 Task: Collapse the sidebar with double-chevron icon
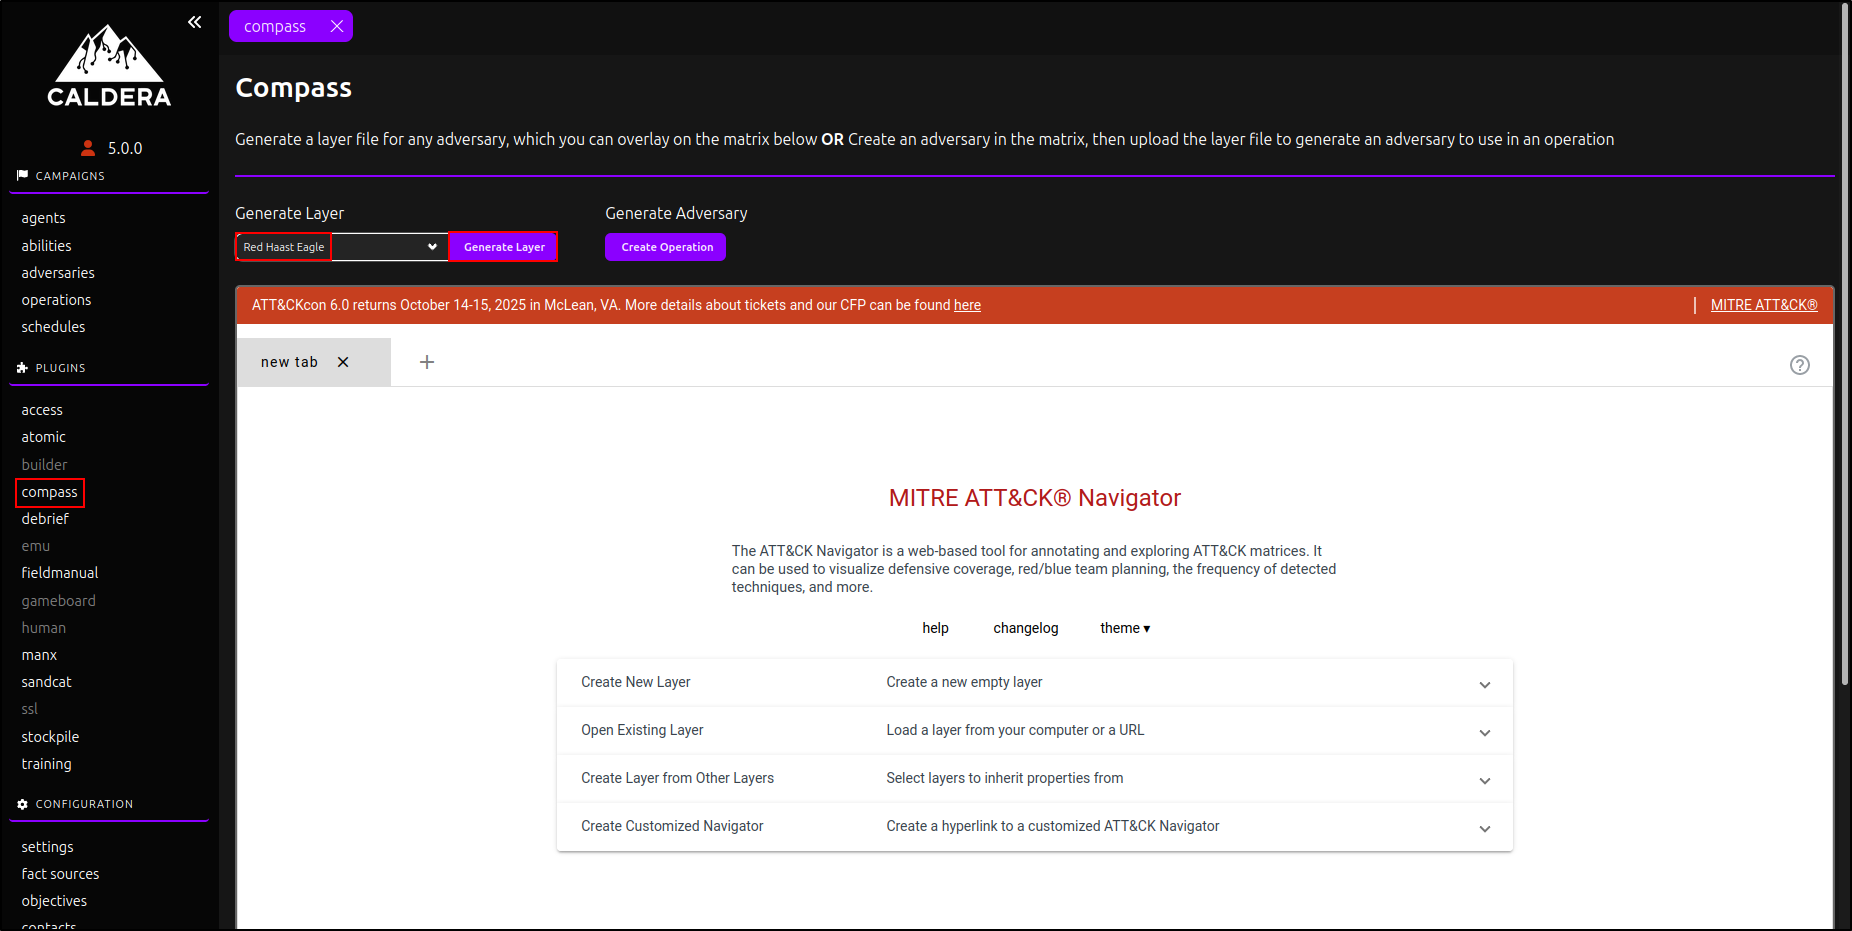click(194, 22)
